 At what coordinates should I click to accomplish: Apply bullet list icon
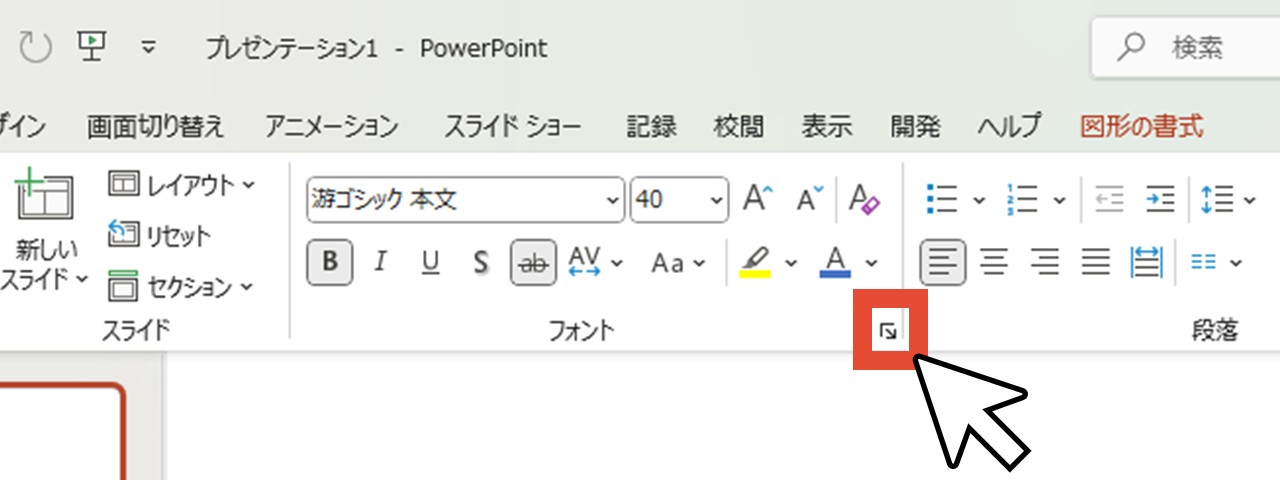[x=942, y=199]
